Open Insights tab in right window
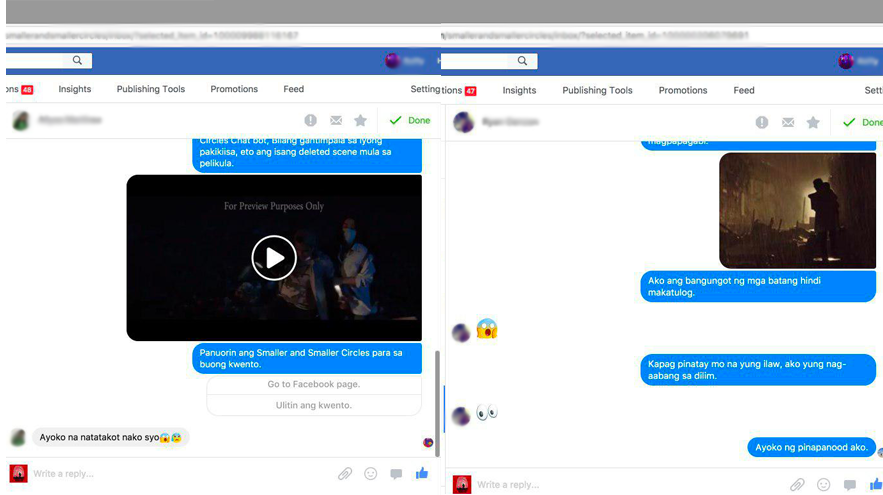 (x=519, y=90)
